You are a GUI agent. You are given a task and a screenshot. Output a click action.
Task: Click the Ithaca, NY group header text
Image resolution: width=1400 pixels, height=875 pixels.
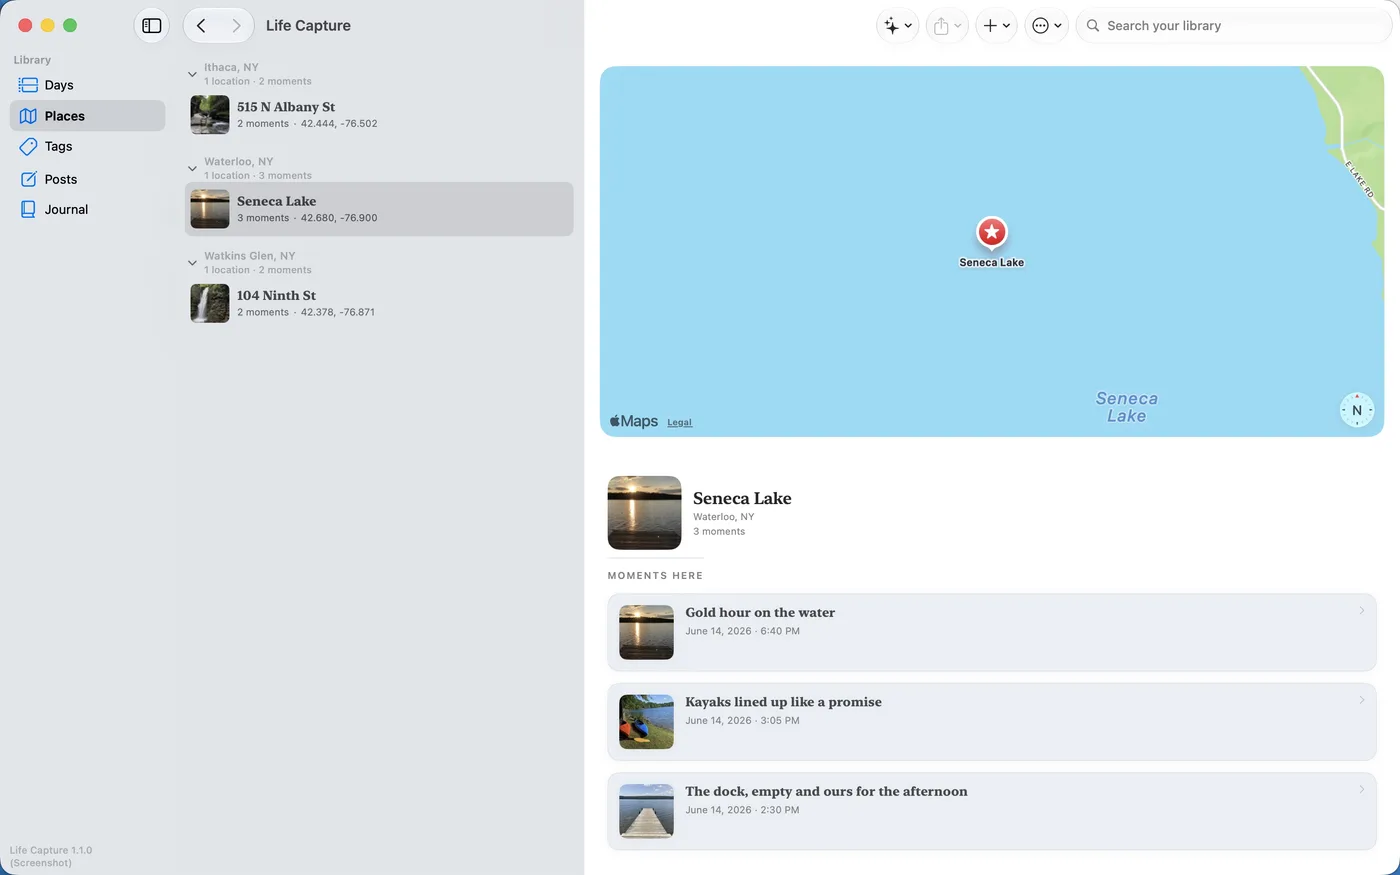(x=231, y=68)
